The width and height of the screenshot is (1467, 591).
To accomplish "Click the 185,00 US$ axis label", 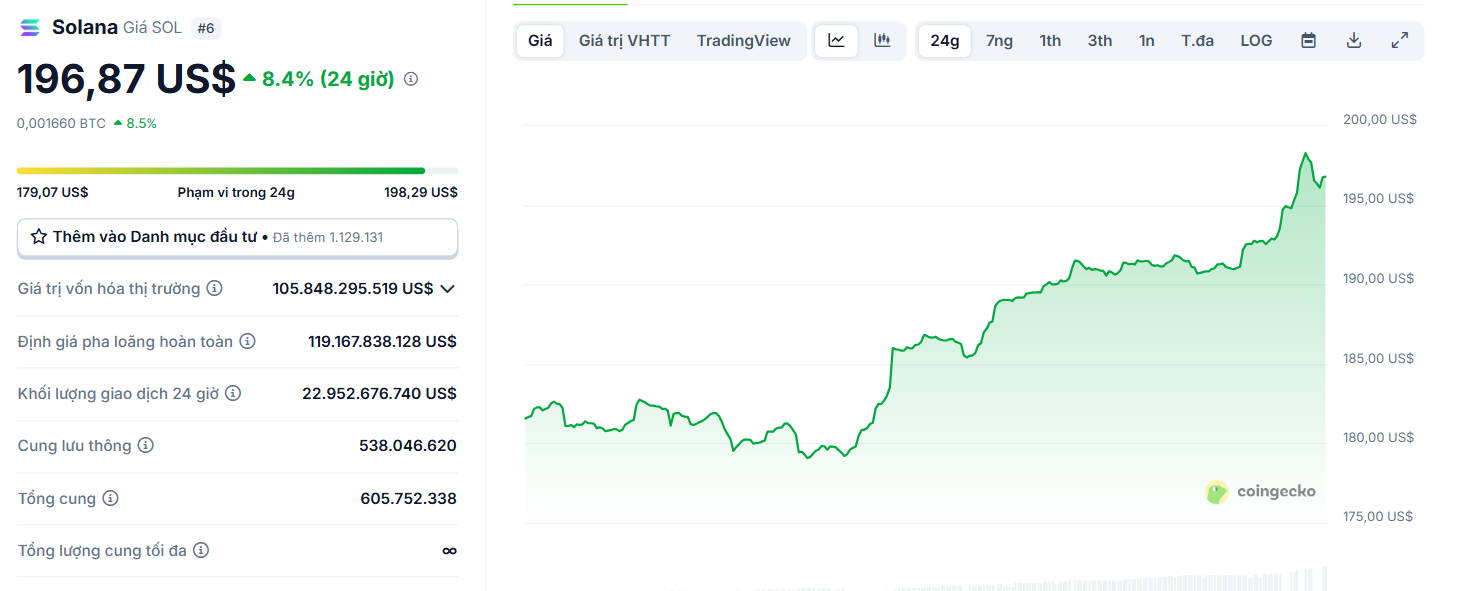I will coord(1378,358).
